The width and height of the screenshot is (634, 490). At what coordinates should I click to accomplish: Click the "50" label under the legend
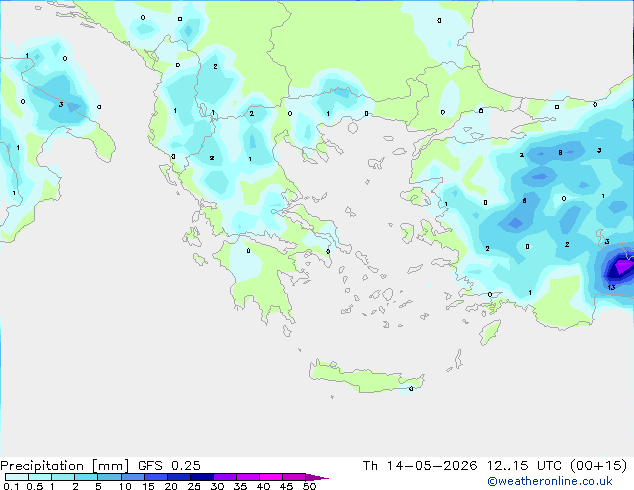pyautogui.click(x=309, y=486)
